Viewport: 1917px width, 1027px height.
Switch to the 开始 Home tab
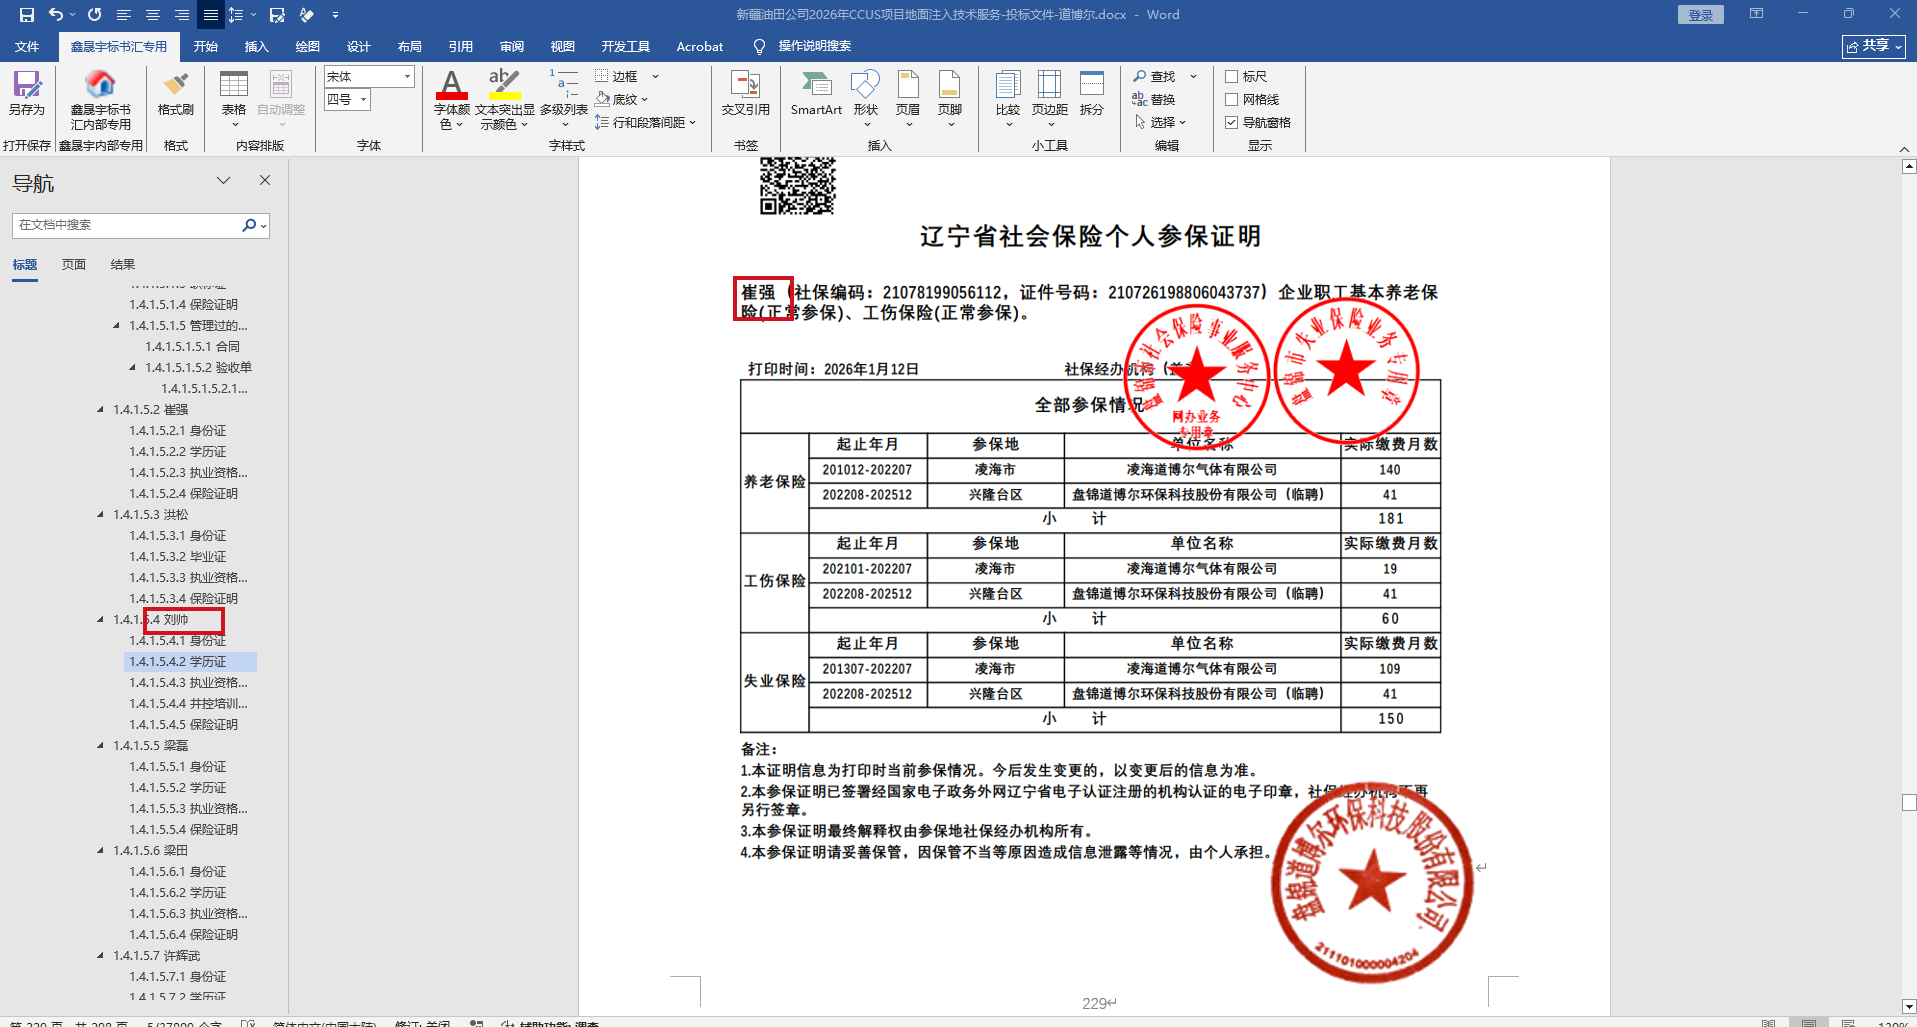point(206,46)
